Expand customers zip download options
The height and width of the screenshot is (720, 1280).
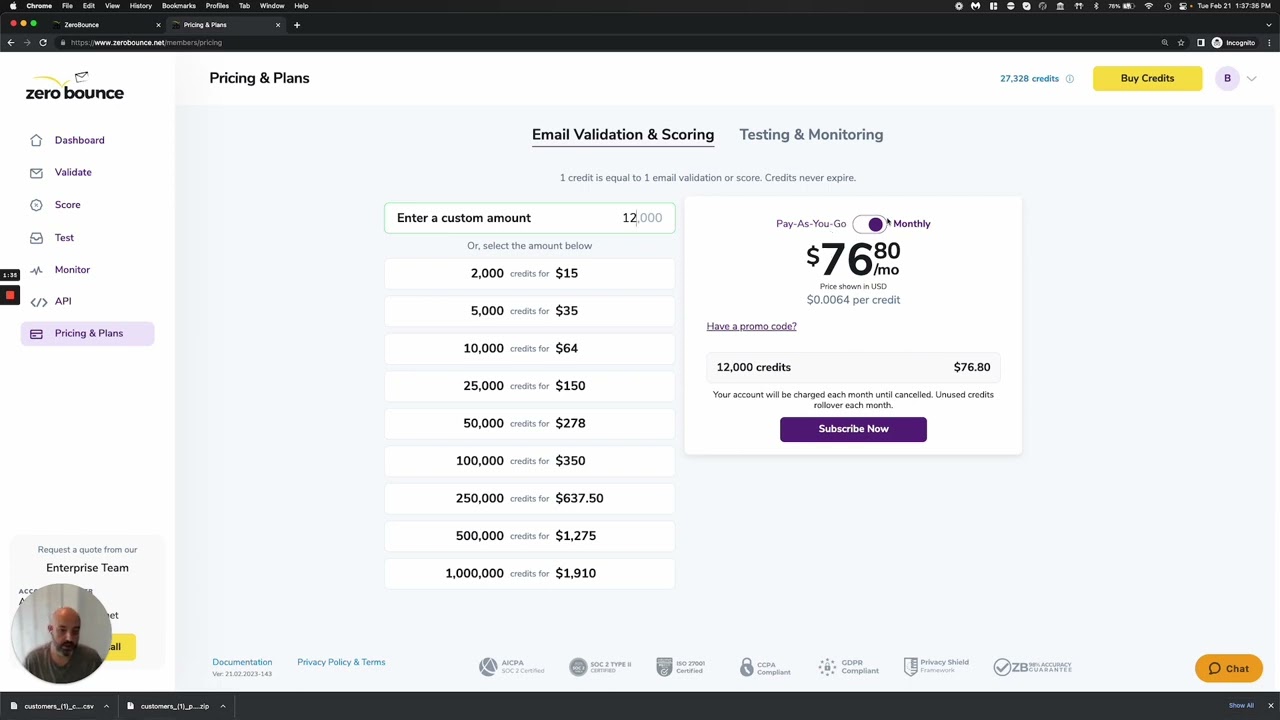pos(222,706)
